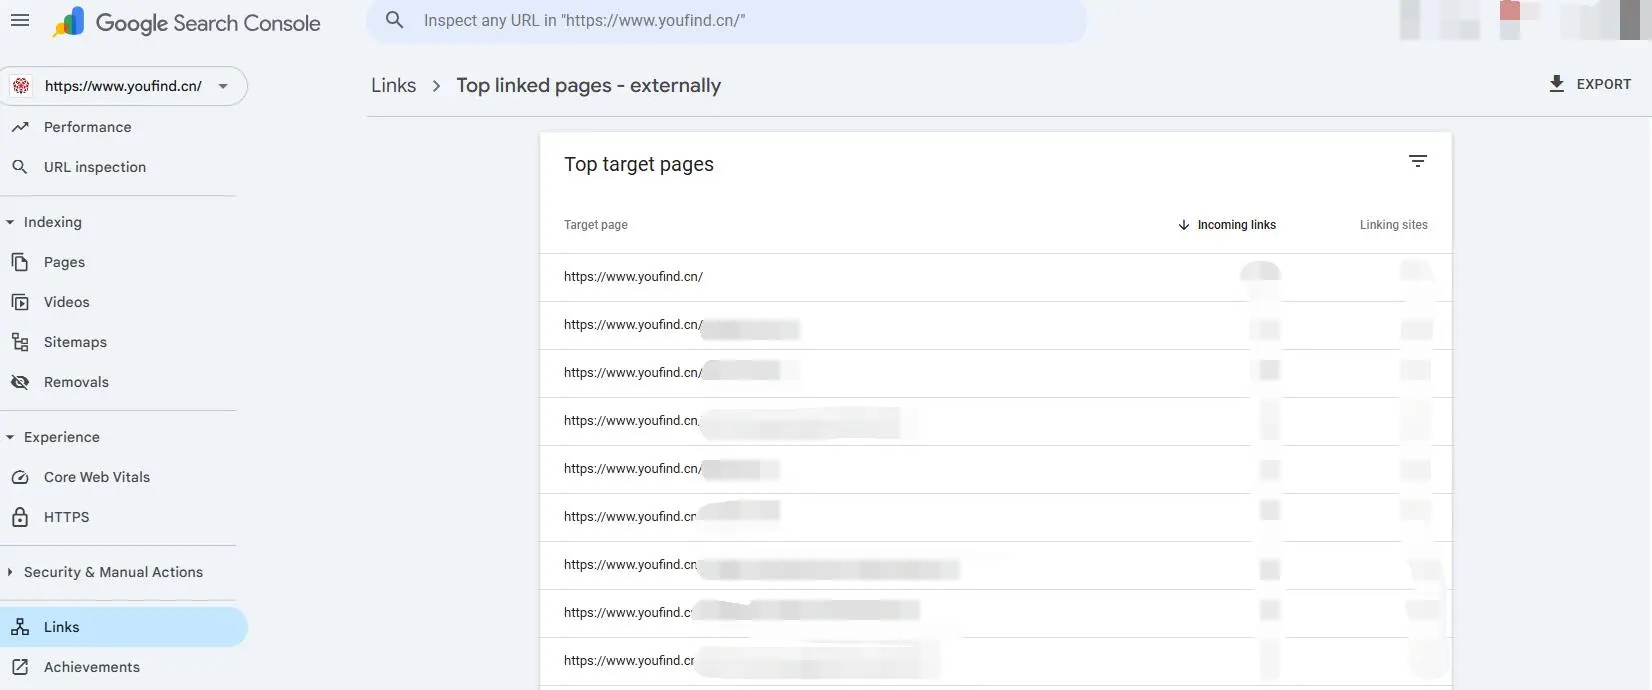
Task: Click the URL inspection magnifier icon
Action: (x=20, y=167)
